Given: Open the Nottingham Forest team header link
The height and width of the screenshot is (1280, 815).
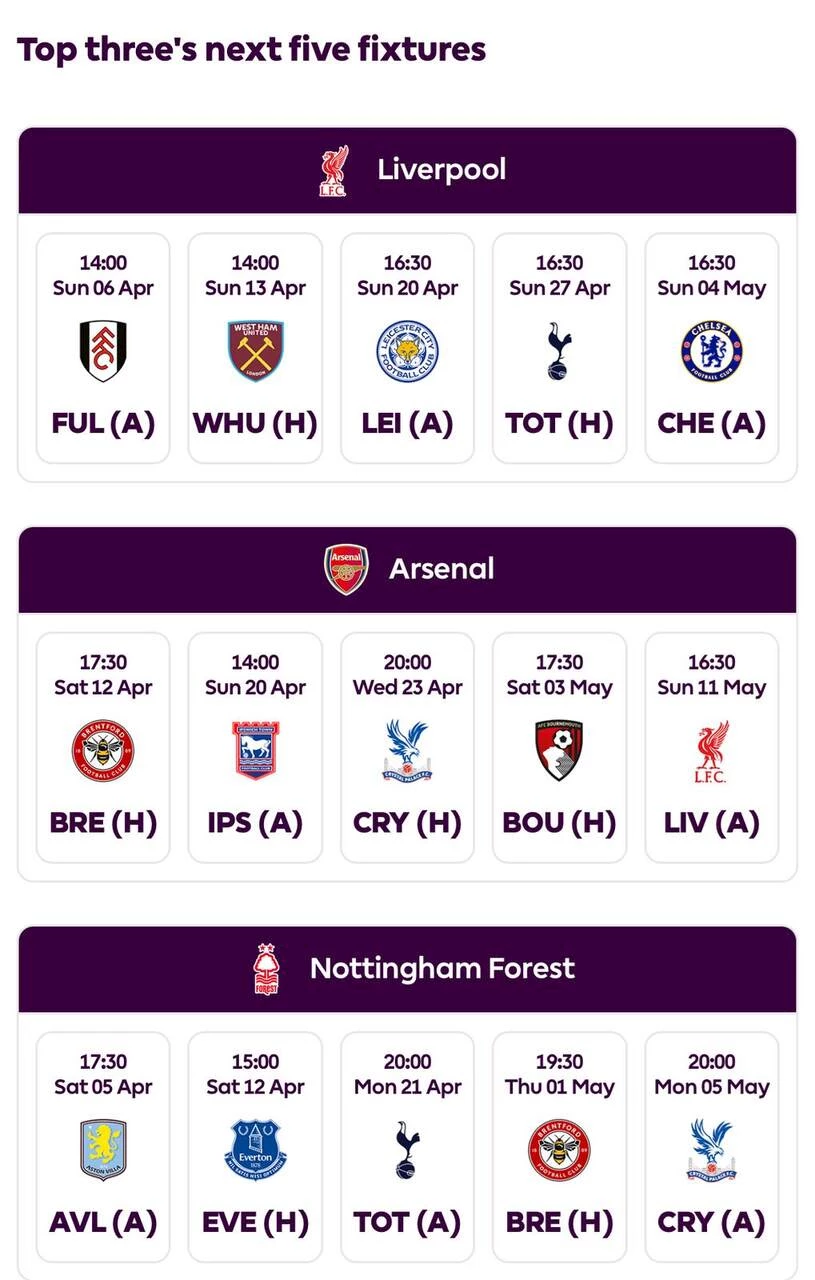Looking at the screenshot, I should click(x=442, y=968).
